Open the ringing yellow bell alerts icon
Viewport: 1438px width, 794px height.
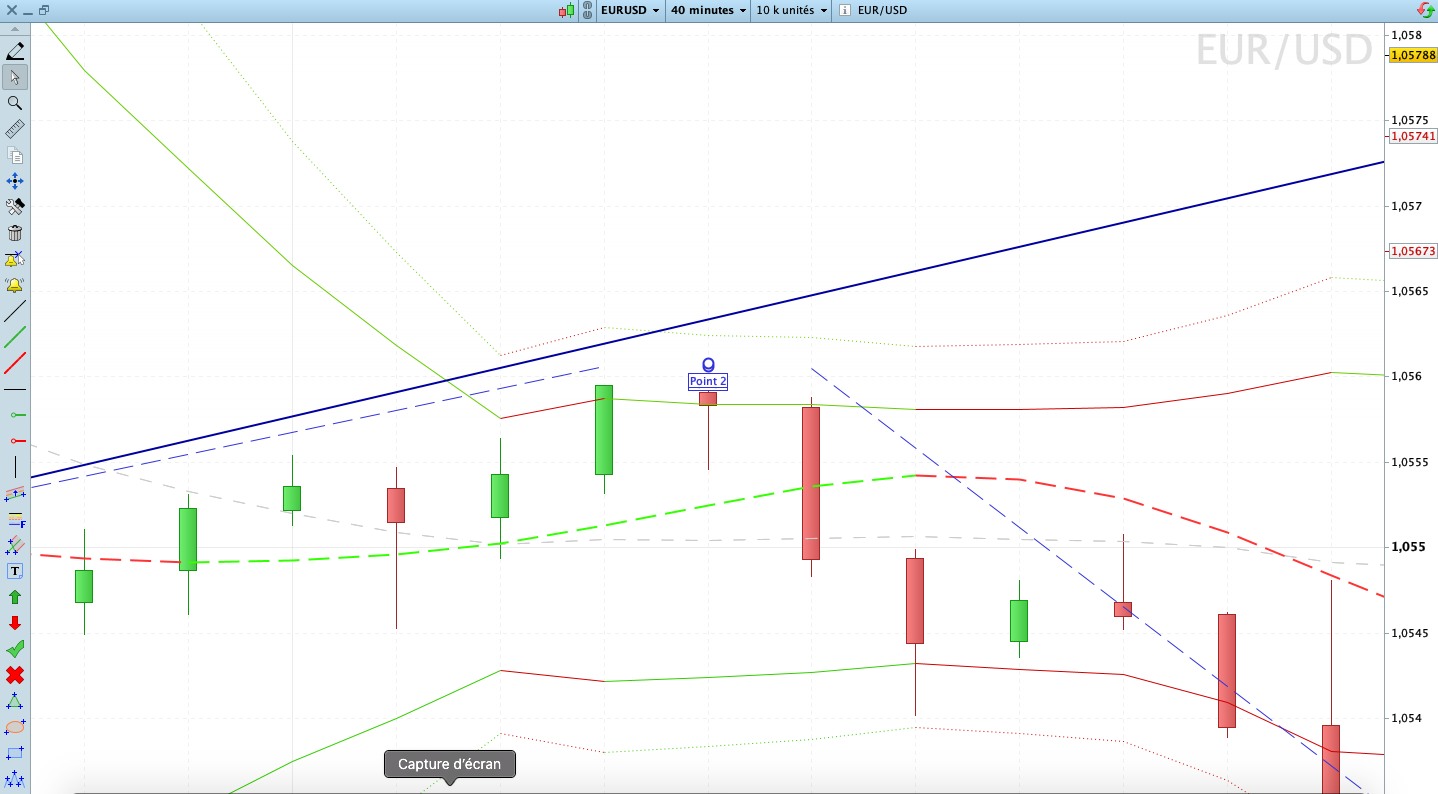15,285
